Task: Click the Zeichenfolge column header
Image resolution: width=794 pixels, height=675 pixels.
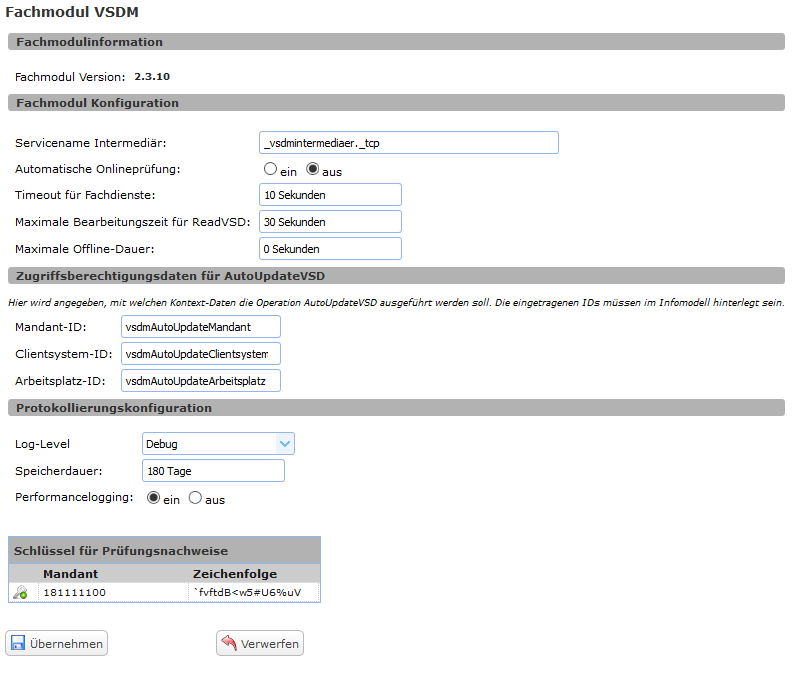Action: pos(234,574)
